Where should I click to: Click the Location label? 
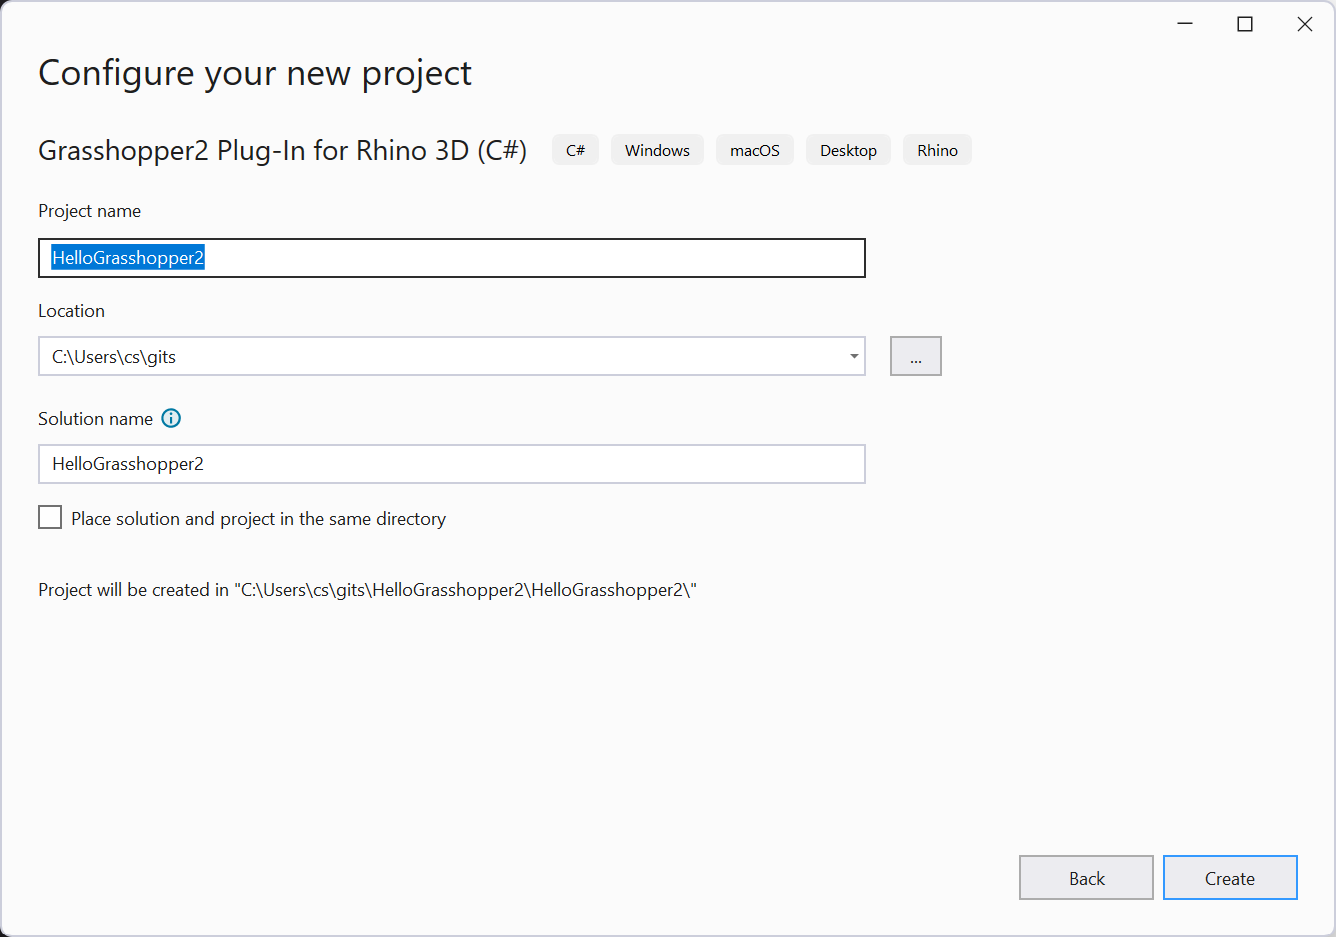point(71,311)
